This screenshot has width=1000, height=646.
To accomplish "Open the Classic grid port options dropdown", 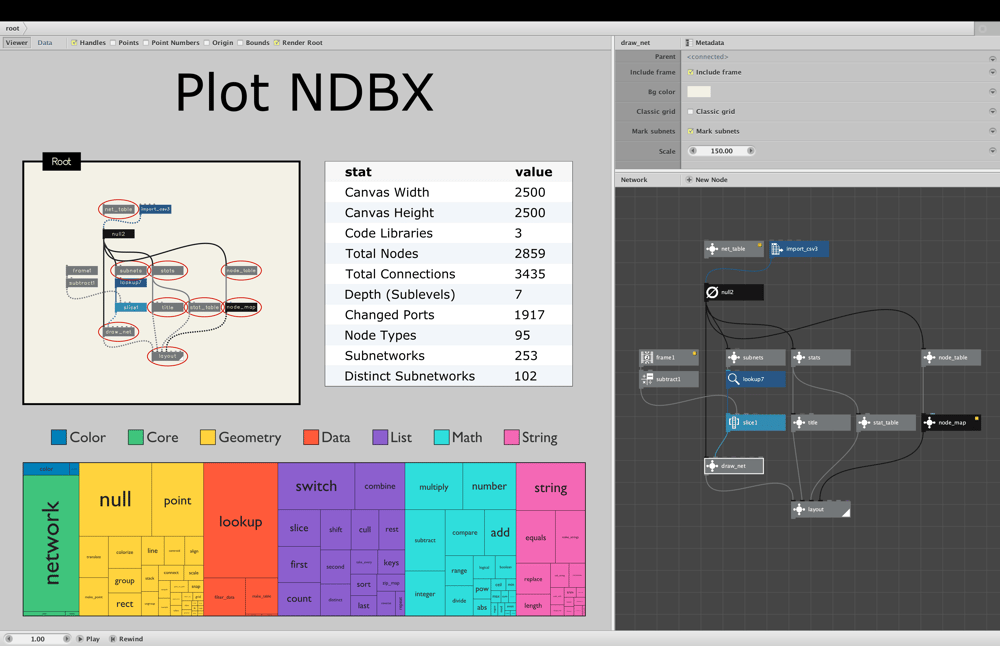I will click(992, 112).
